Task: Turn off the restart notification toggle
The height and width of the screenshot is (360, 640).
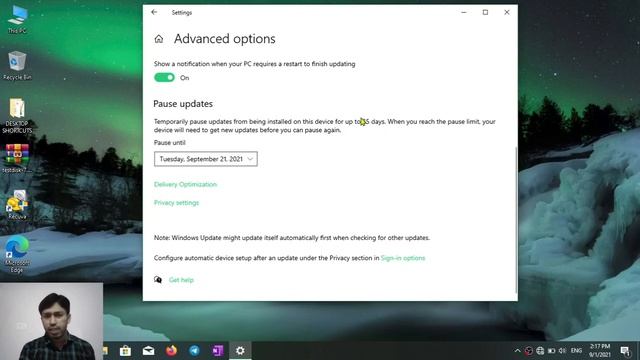Action: pos(164,78)
